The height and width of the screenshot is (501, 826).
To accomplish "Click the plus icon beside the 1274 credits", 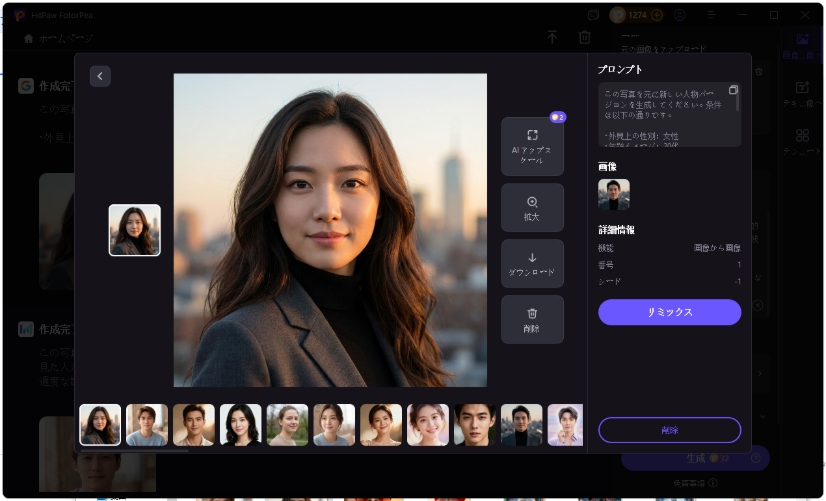I will [657, 15].
